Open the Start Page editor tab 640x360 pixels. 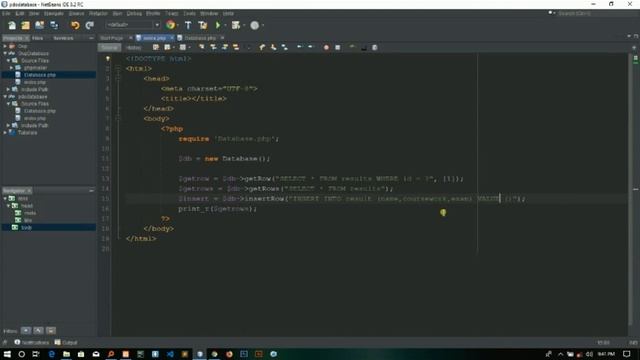tap(112, 38)
